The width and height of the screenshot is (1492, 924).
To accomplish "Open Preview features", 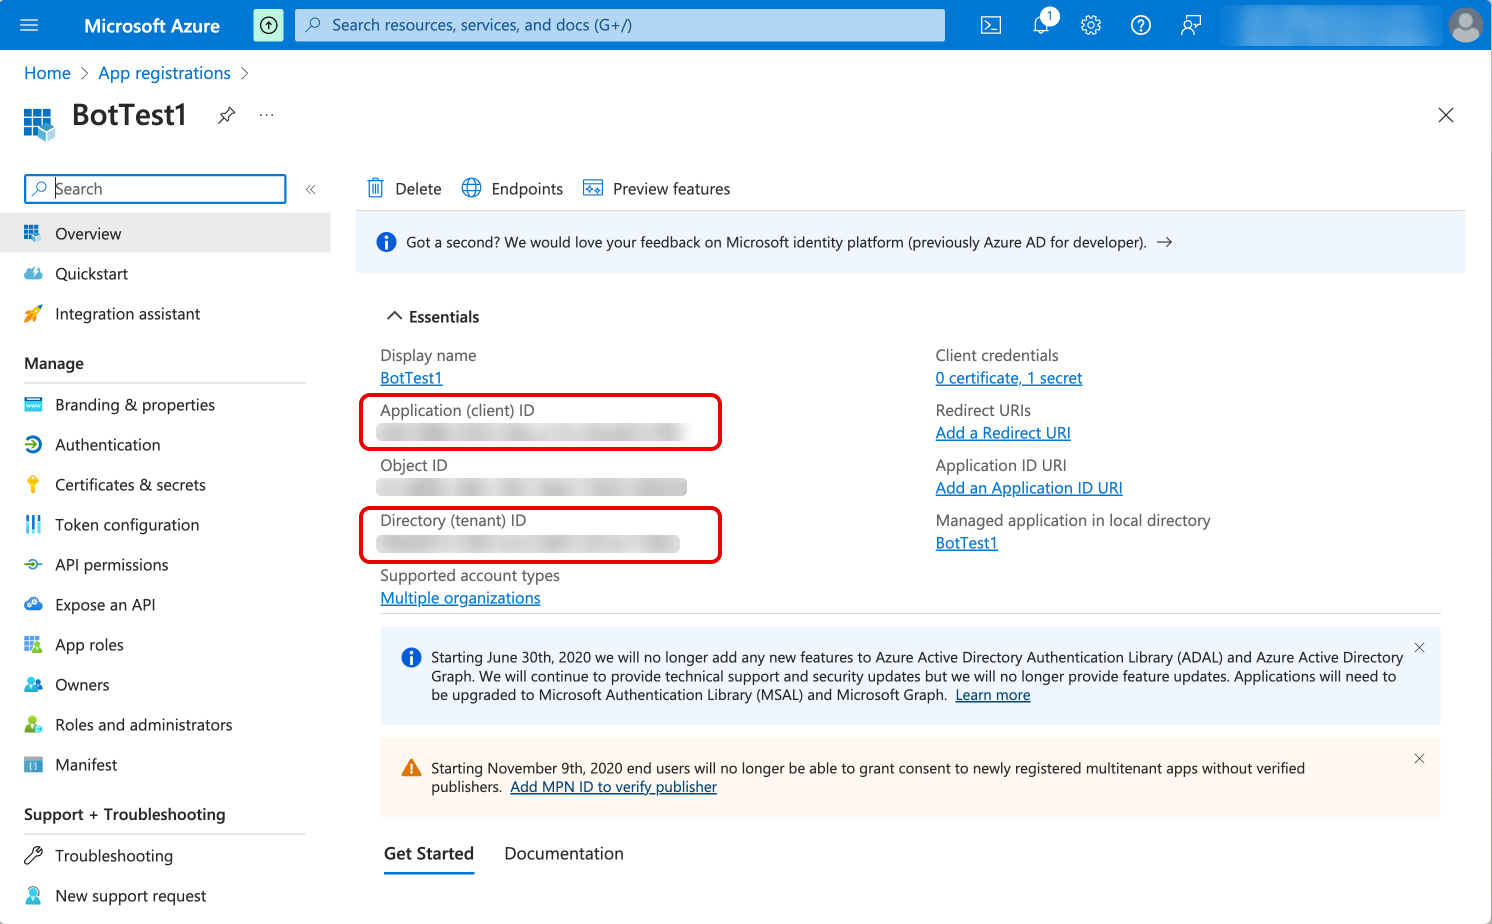I will pos(657,188).
